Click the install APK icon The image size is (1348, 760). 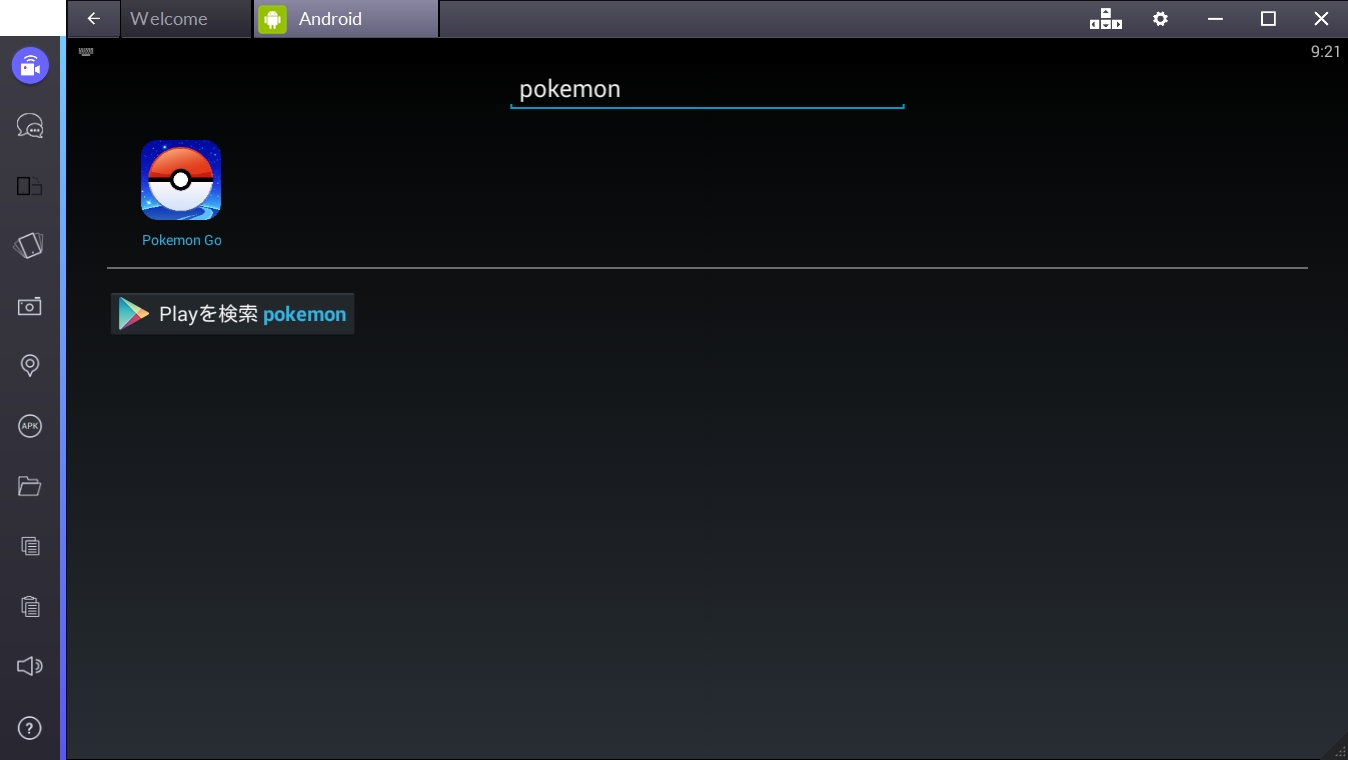click(30, 426)
